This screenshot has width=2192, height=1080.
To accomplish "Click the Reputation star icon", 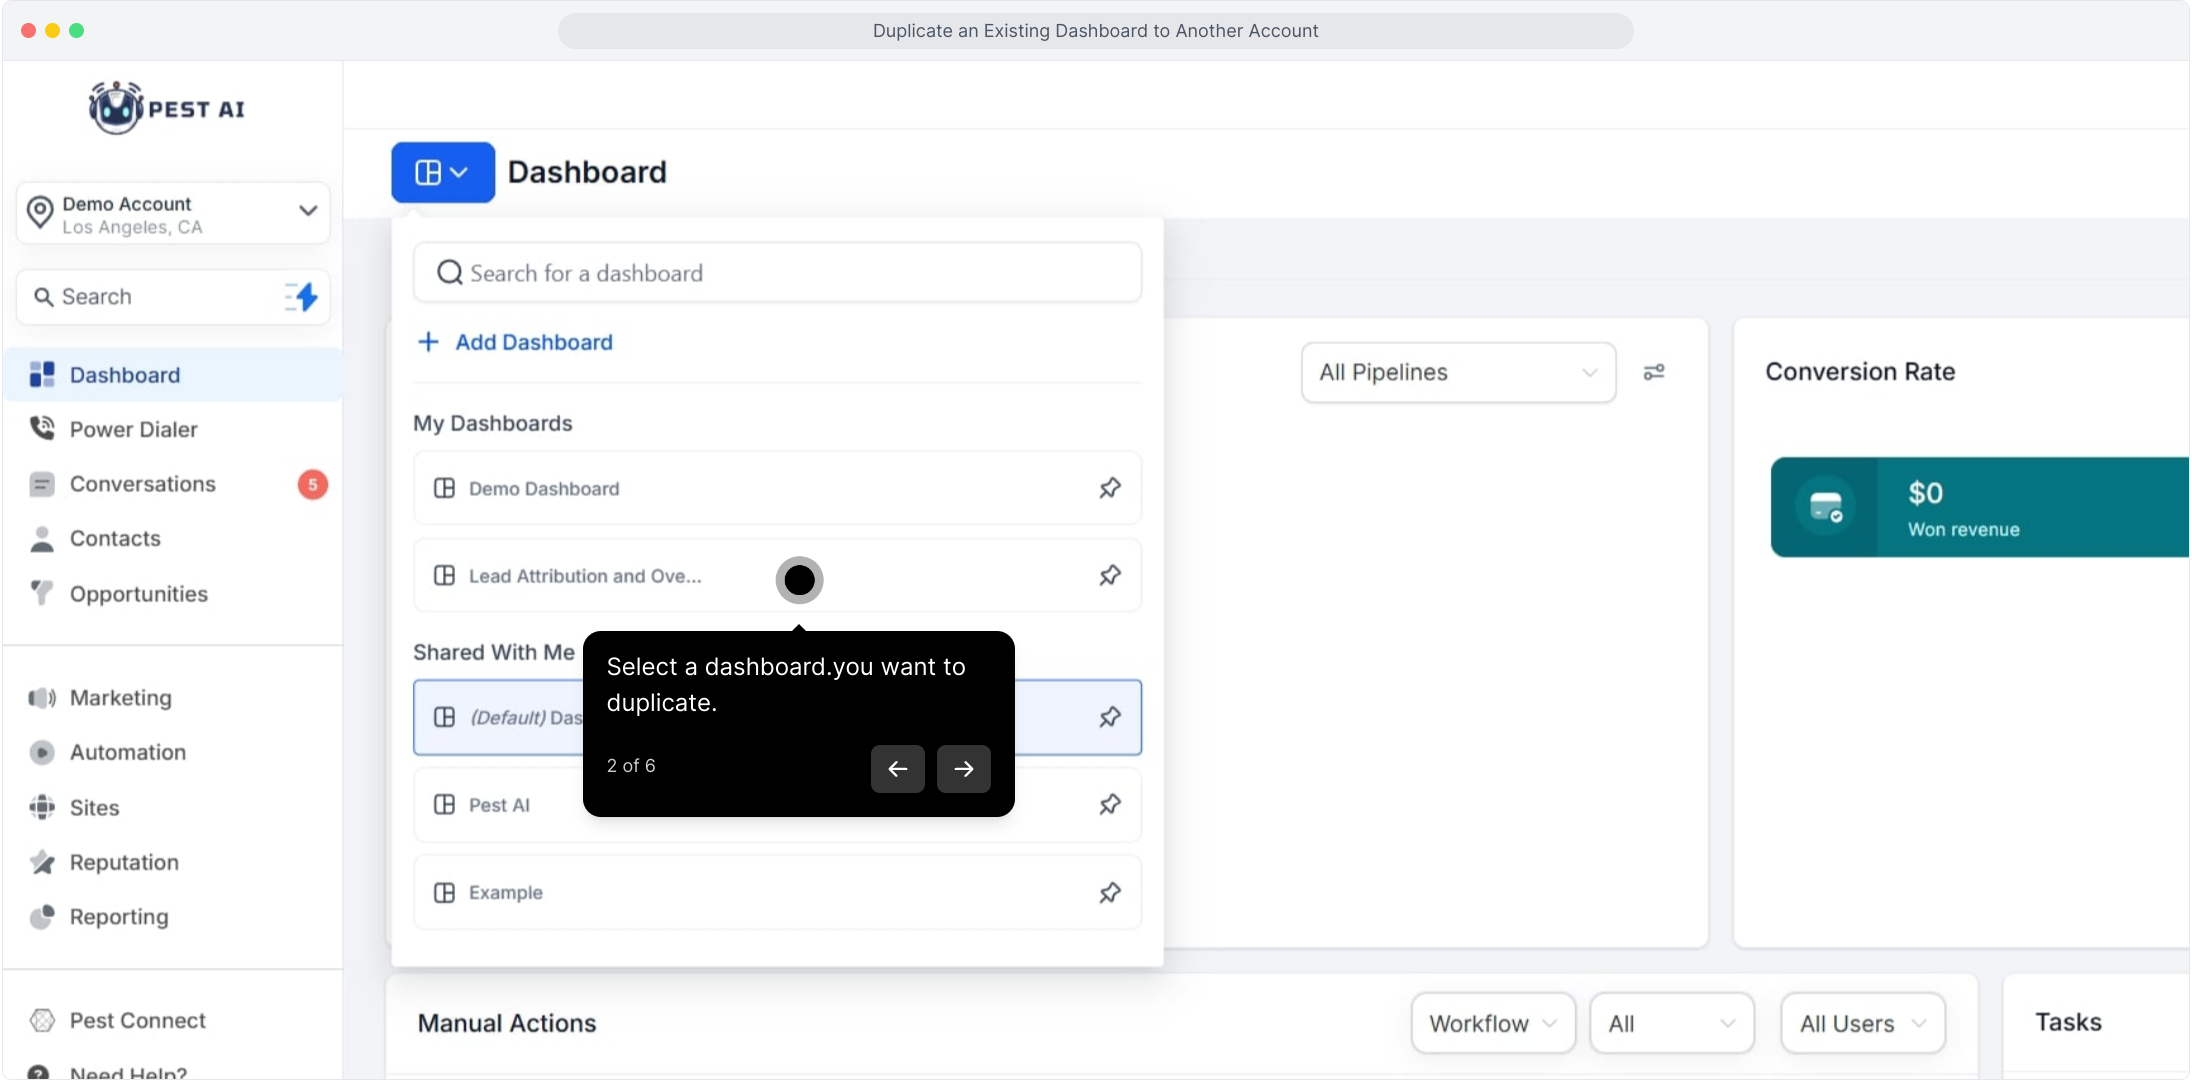I will (x=42, y=862).
